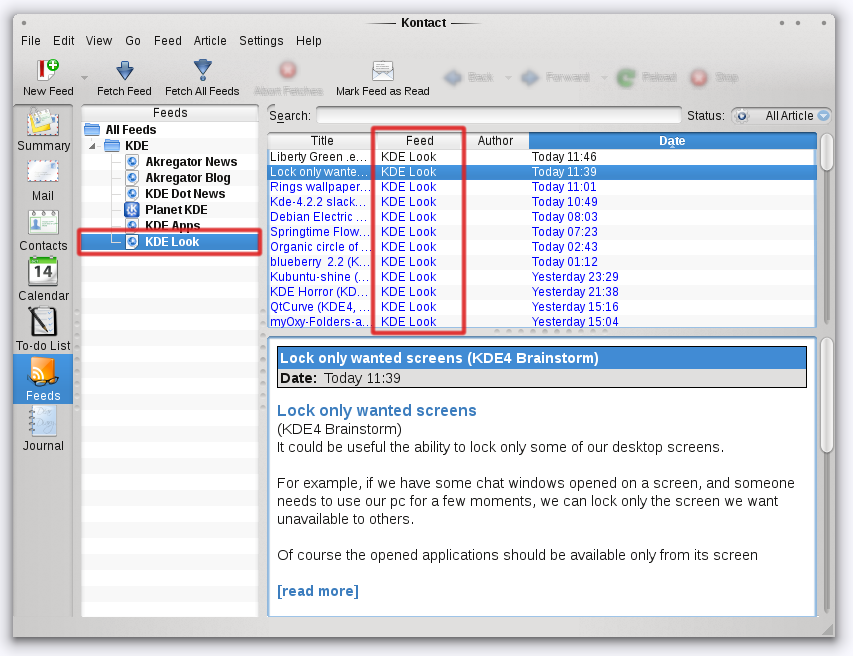The height and width of the screenshot is (656, 853).
Task: Click the Abort Fetches icon
Action: pyautogui.click(x=288, y=70)
